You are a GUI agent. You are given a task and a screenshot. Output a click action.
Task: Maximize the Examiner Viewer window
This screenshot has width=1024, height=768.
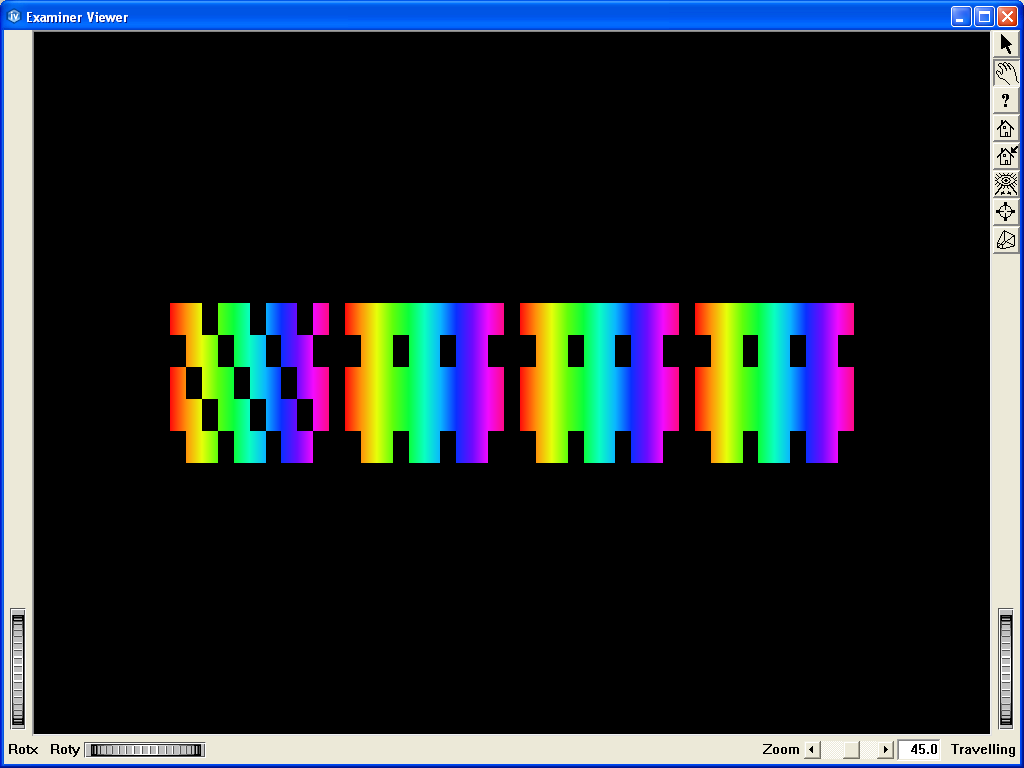pos(984,16)
